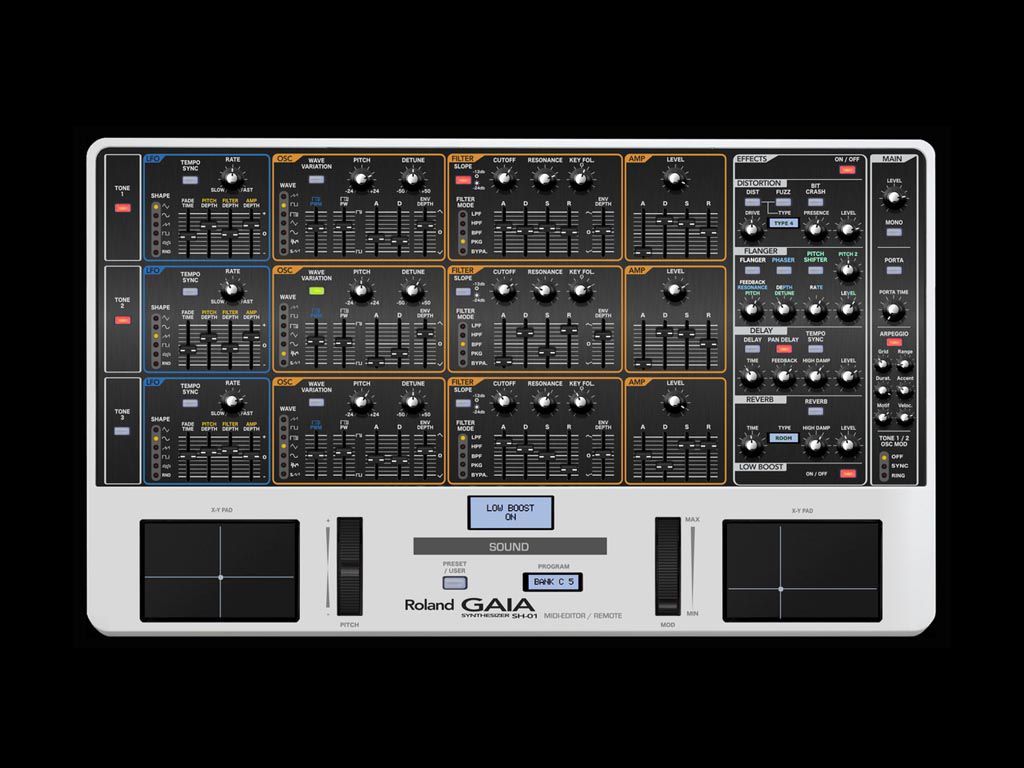Click the Distortion Presence knob
The image size is (1024, 768).
pyautogui.click(x=815, y=230)
